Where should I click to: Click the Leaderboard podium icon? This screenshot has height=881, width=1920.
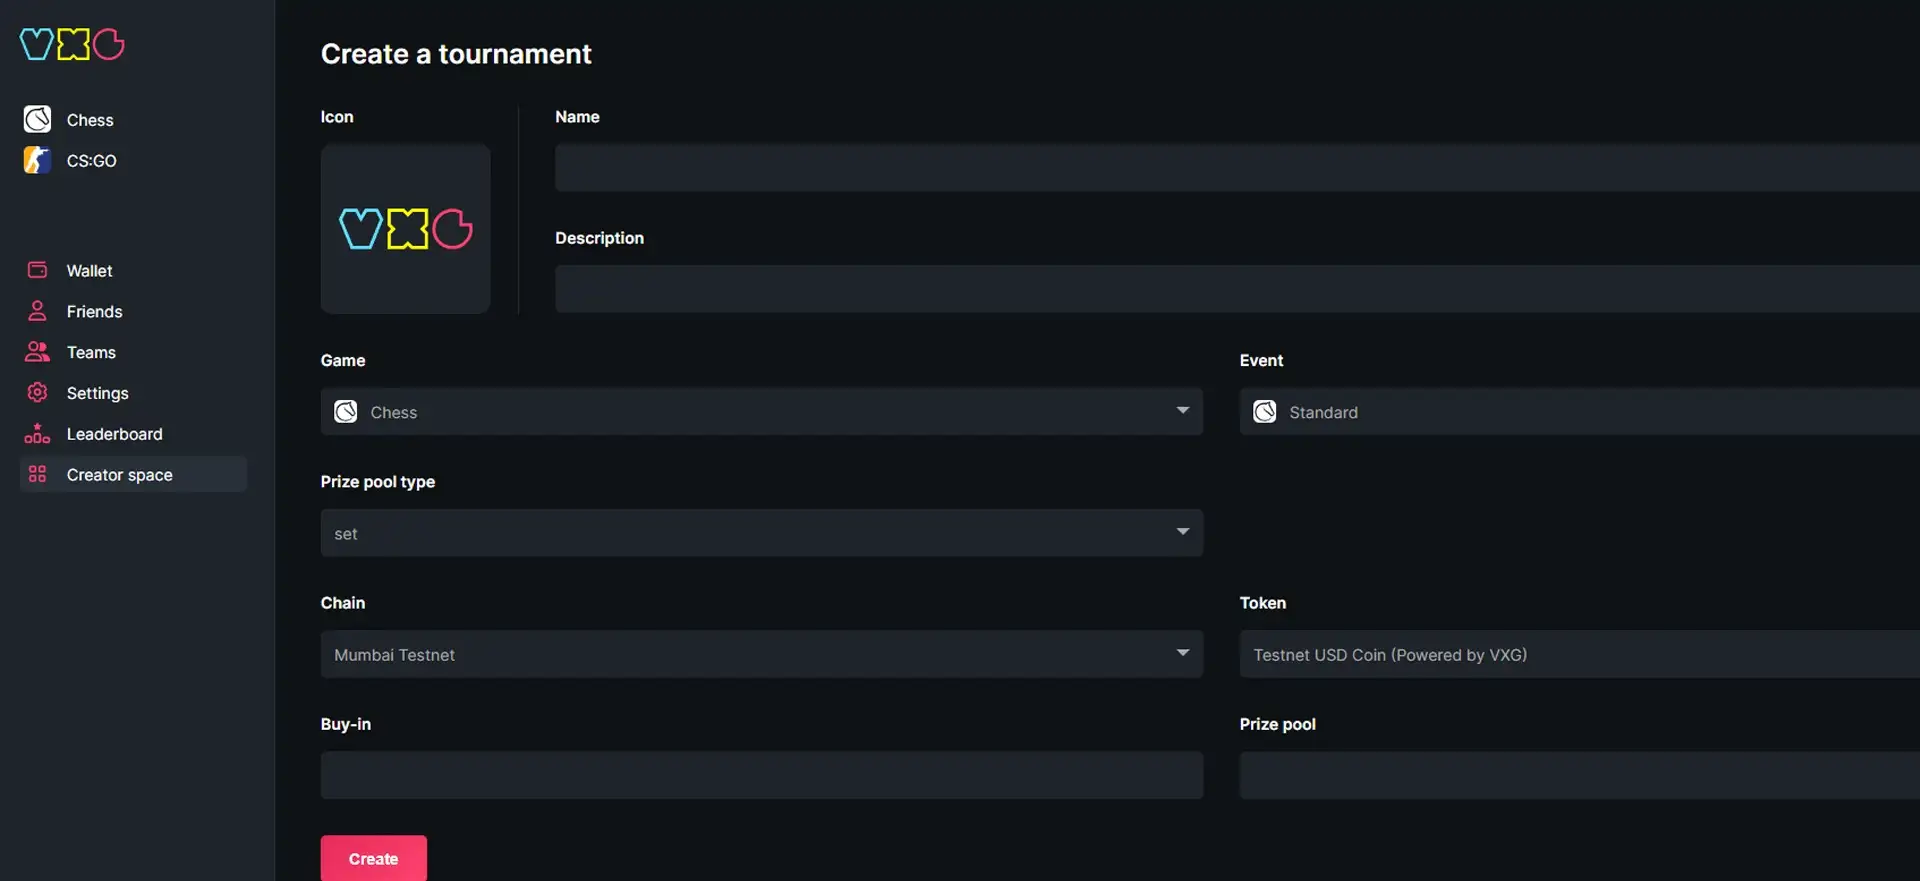click(x=37, y=434)
